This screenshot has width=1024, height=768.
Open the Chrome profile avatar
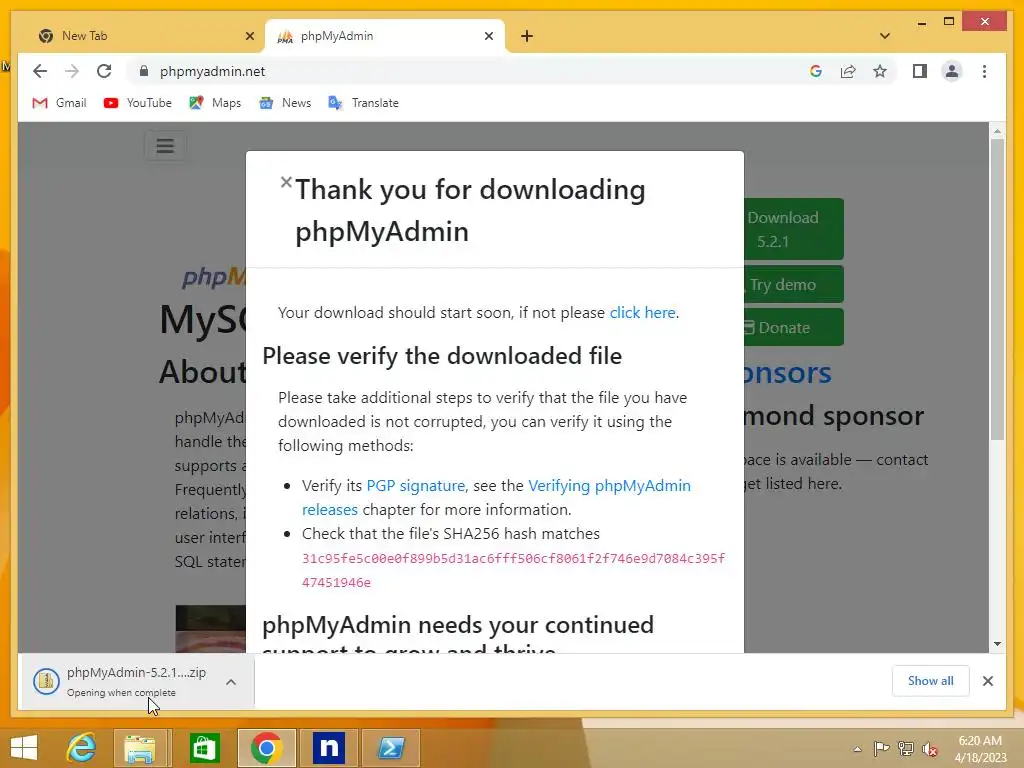tap(952, 71)
